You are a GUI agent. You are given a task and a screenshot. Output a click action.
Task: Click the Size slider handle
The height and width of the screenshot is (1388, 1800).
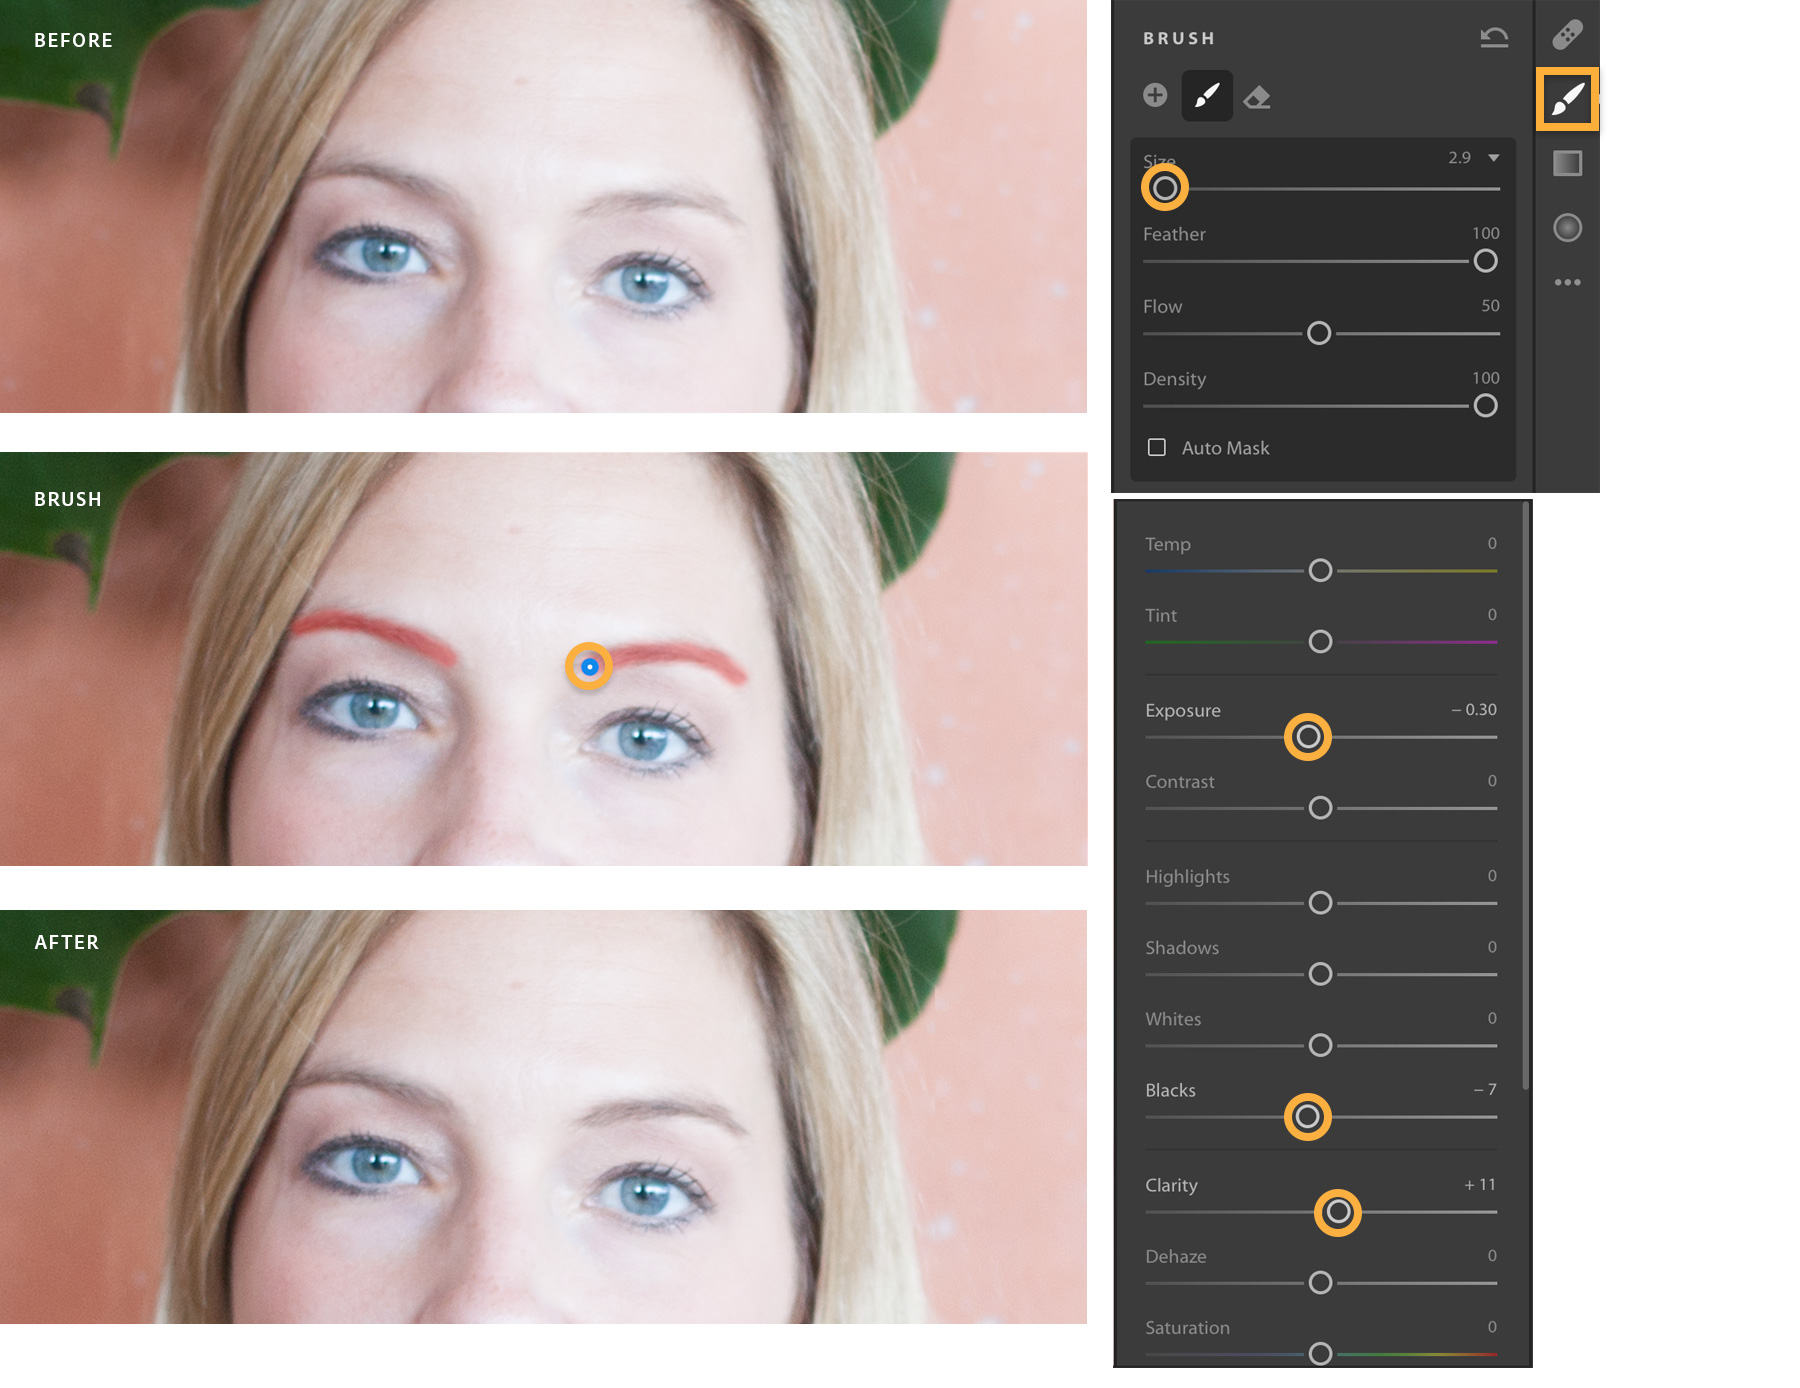coord(1166,188)
